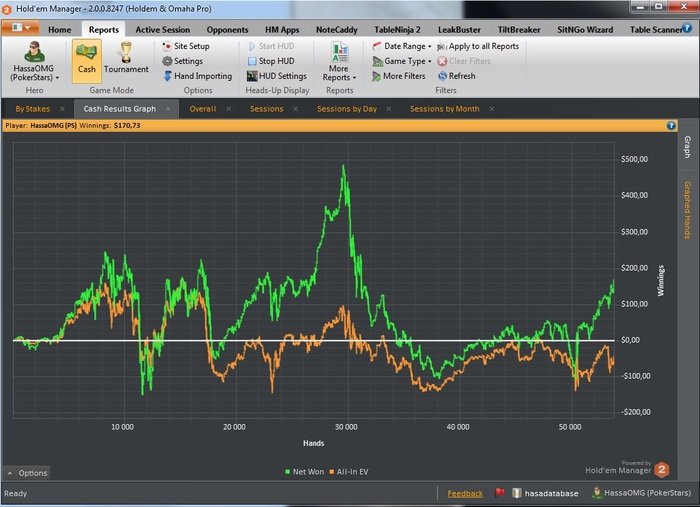Click the help icon on the player bar
700x507 pixels.
(671, 126)
